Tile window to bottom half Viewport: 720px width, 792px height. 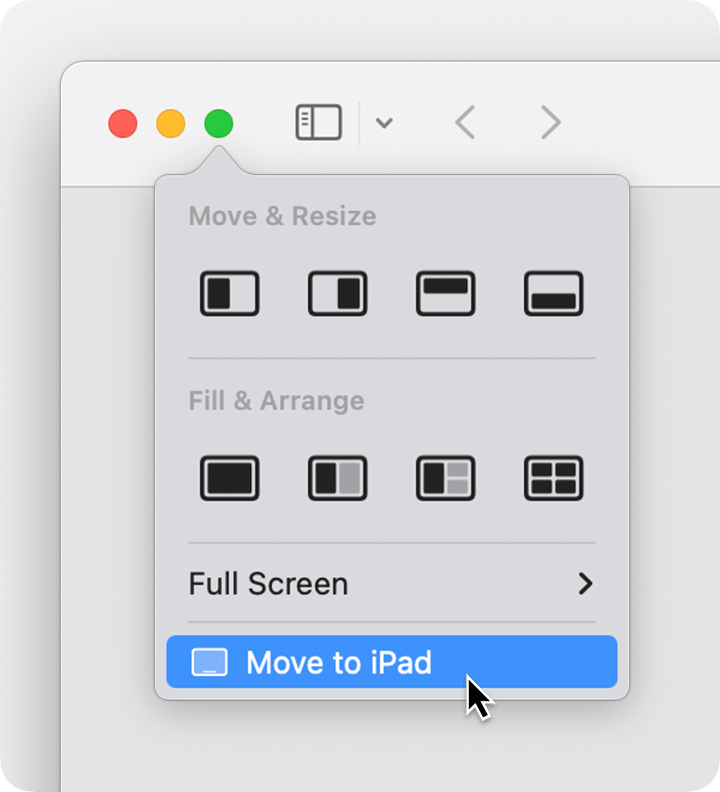pyautogui.click(x=554, y=293)
